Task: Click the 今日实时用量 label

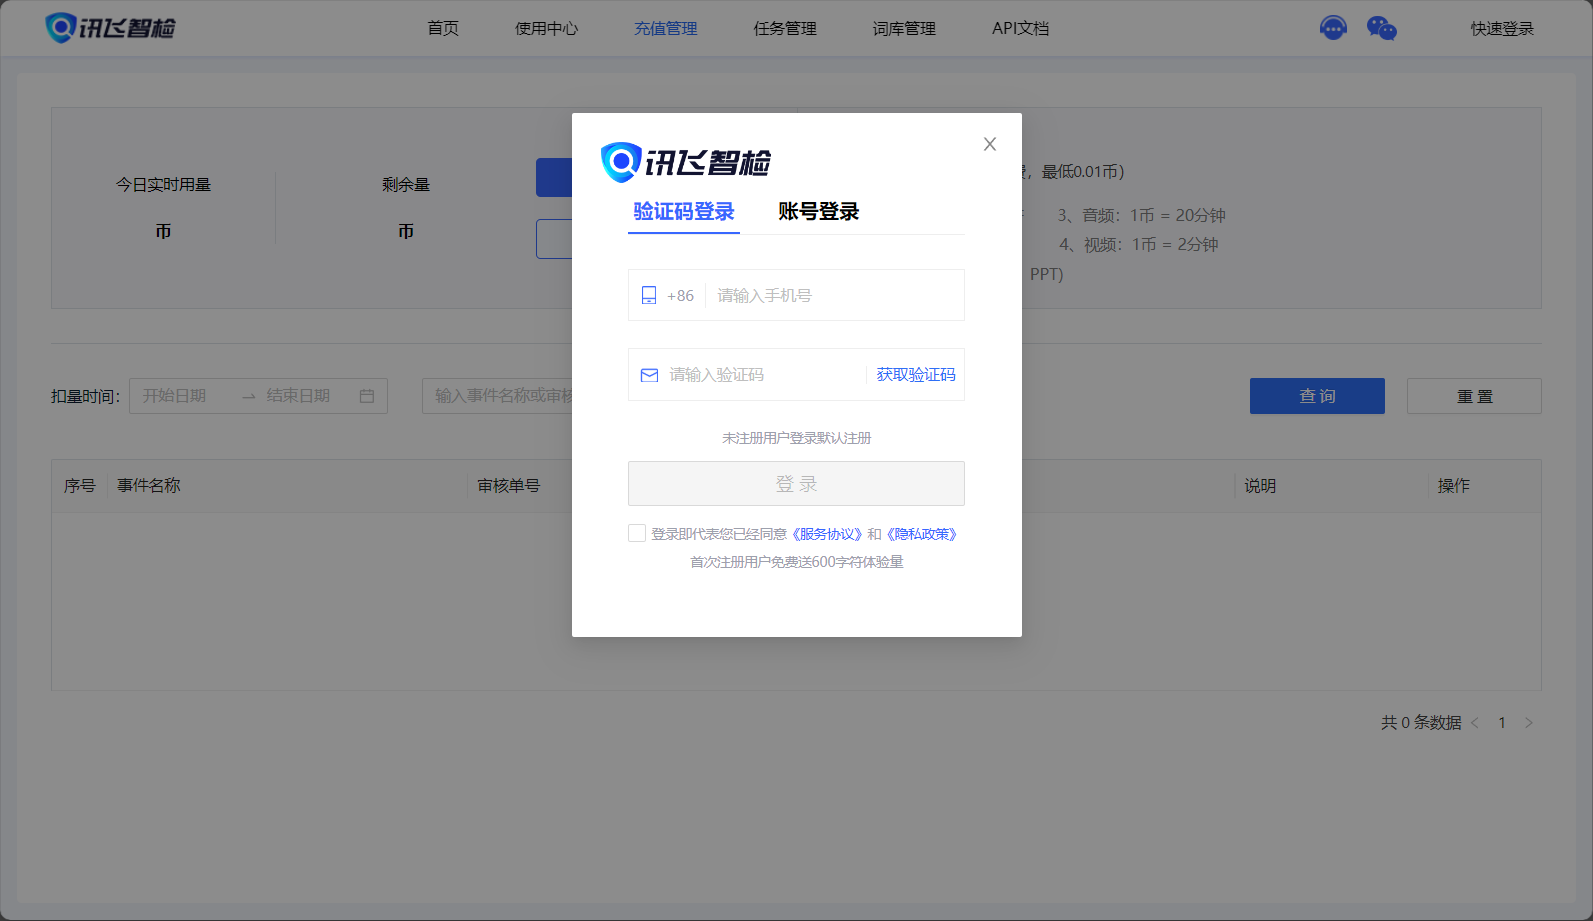Action: [x=163, y=185]
